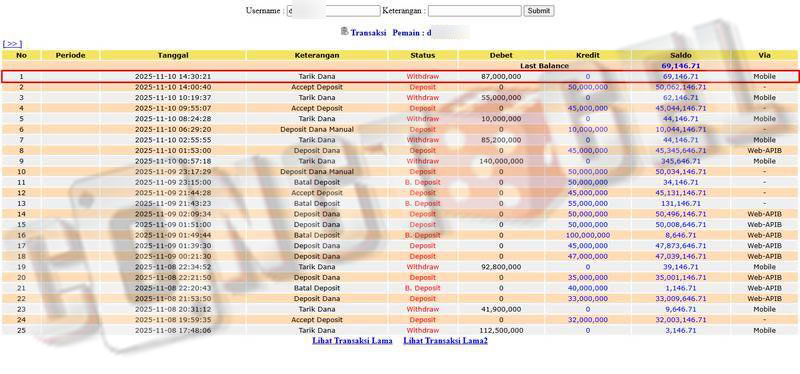
Task: Click the Status column header
Action: click(422, 55)
